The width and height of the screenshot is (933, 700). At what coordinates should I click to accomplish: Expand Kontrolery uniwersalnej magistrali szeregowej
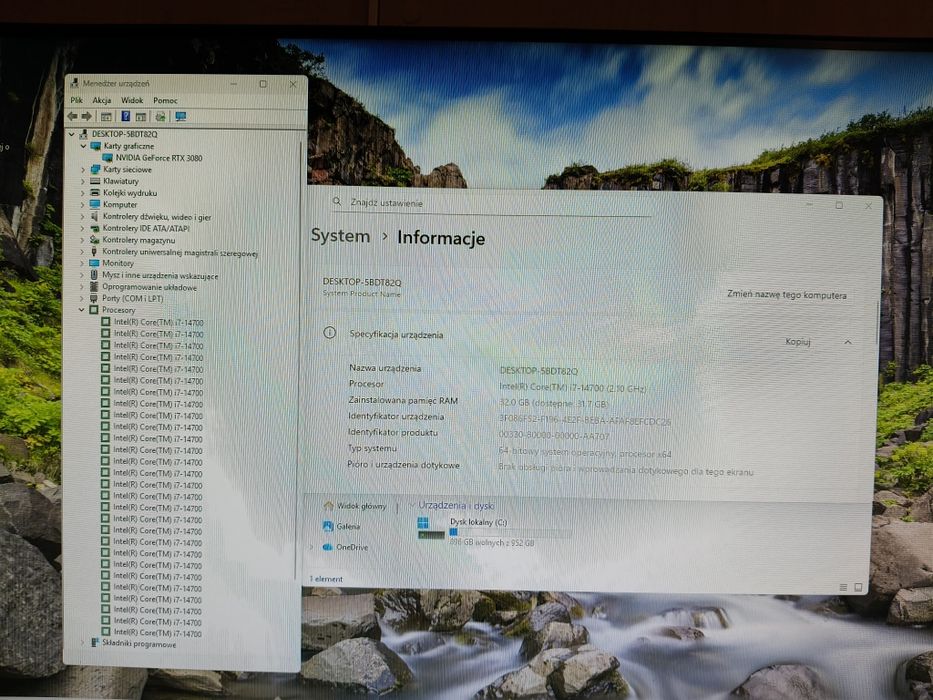click(x=82, y=252)
